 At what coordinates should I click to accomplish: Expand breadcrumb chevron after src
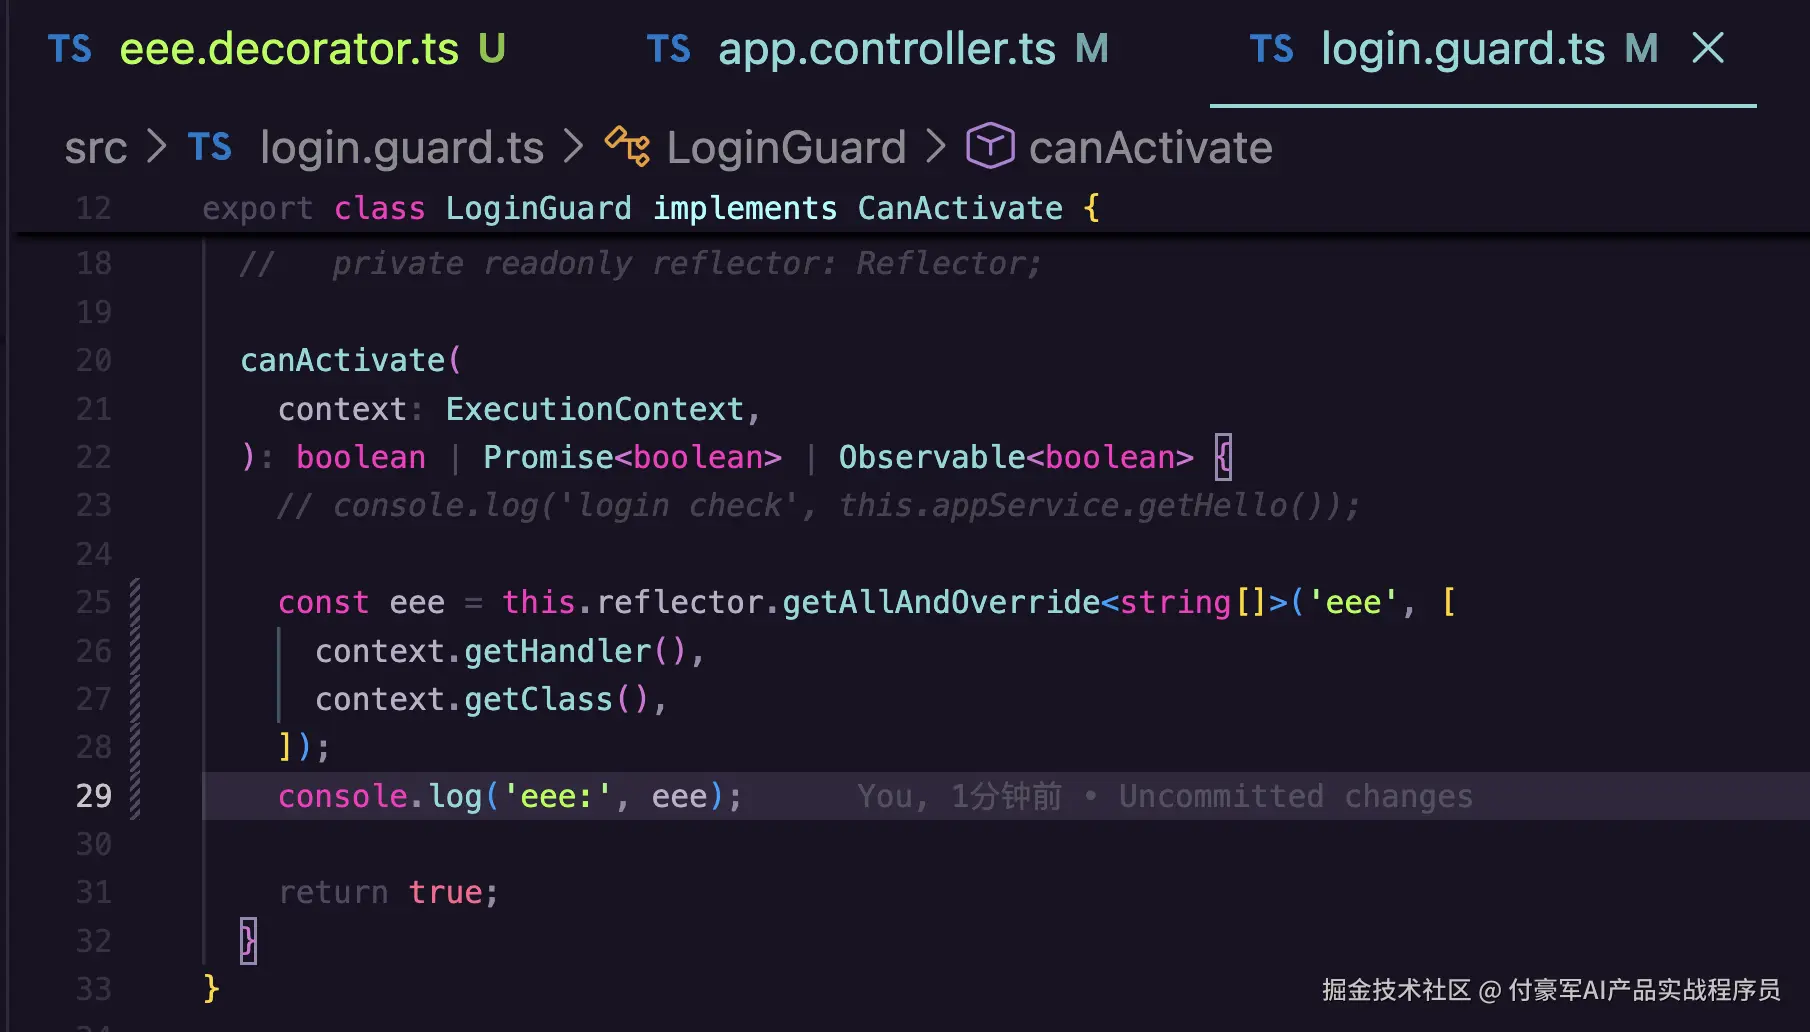point(157,147)
